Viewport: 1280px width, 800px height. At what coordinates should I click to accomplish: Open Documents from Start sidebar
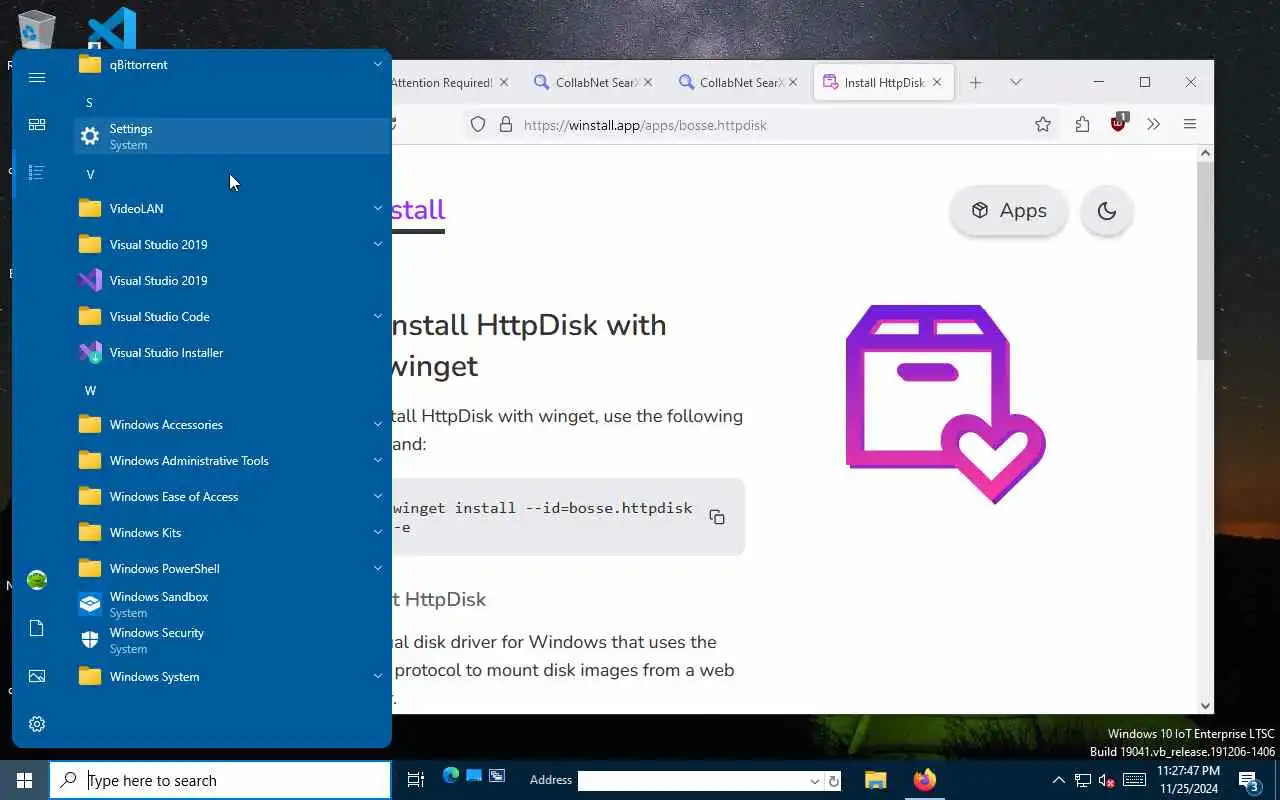coord(37,628)
